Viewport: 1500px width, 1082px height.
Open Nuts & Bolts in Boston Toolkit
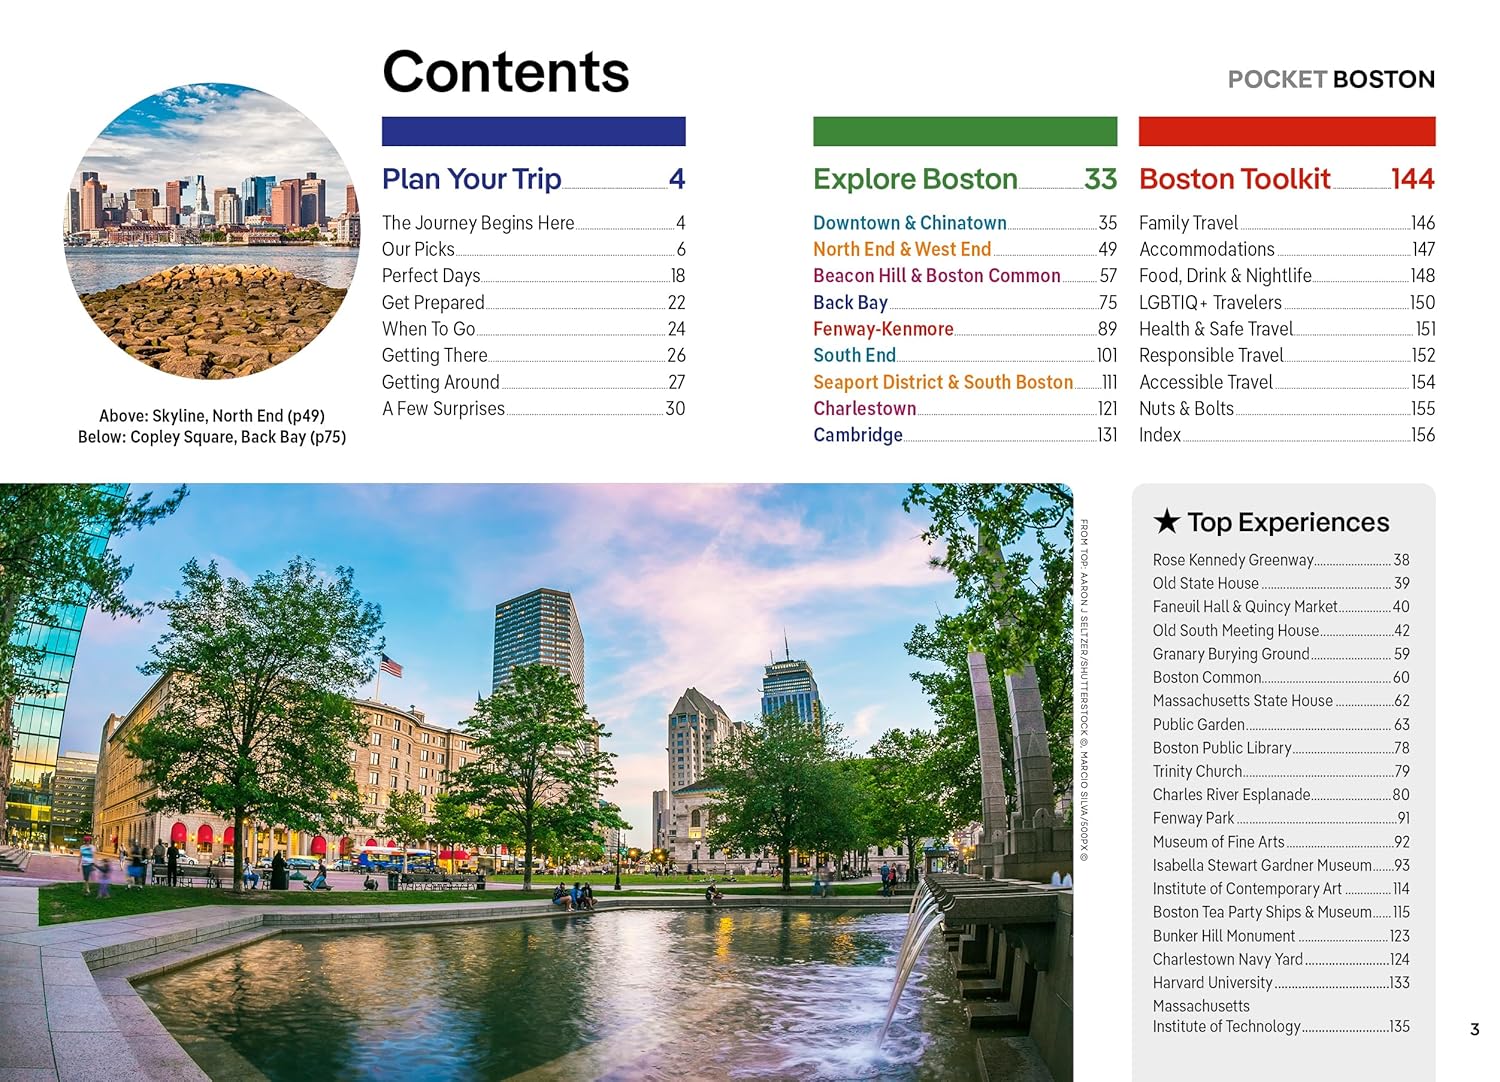[x=1186, y=408]
